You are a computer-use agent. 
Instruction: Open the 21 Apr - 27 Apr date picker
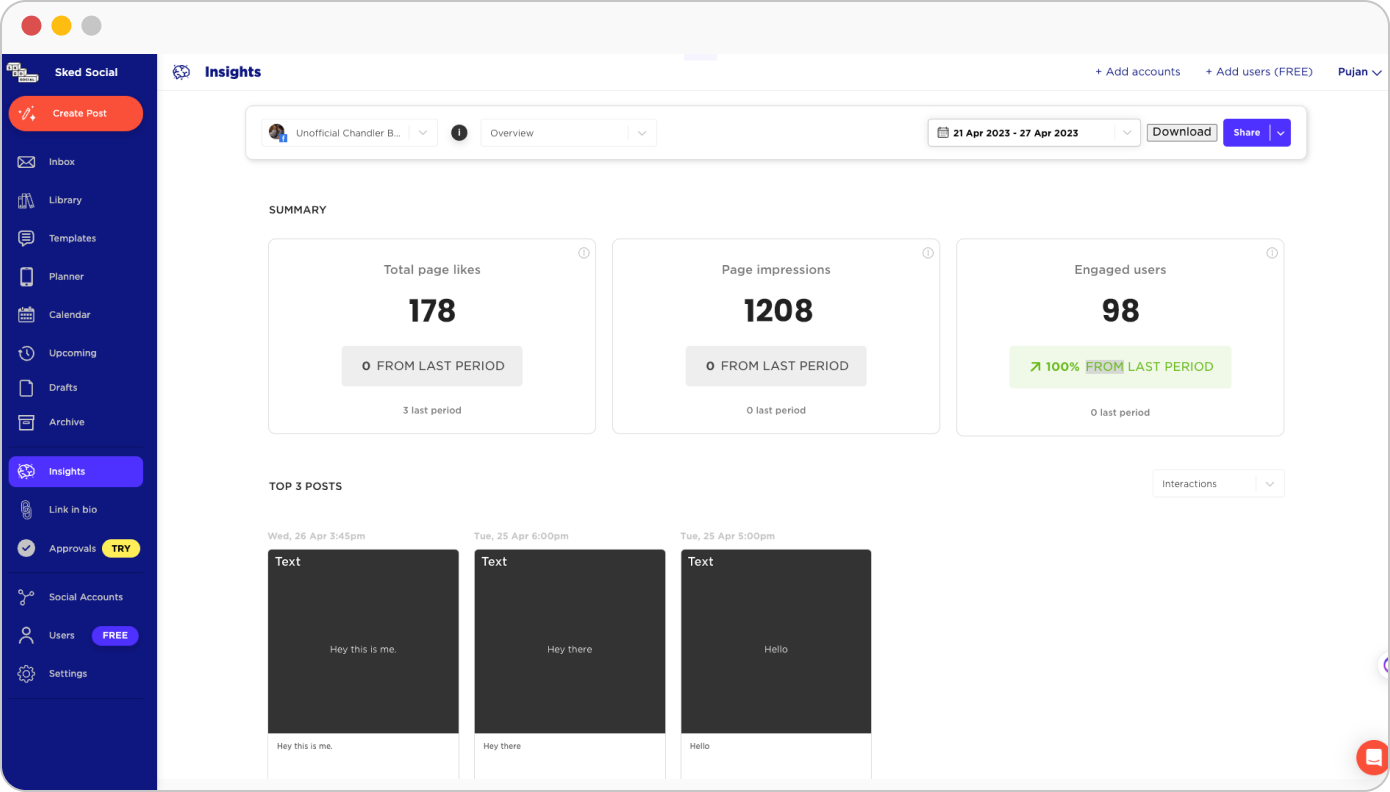(x=1020, y=131)
